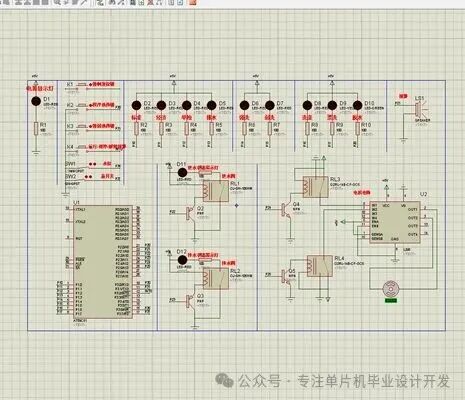This screenshot has height=400, width=465.
Task: Select relay RL4
Action: [x=320, y=266]
